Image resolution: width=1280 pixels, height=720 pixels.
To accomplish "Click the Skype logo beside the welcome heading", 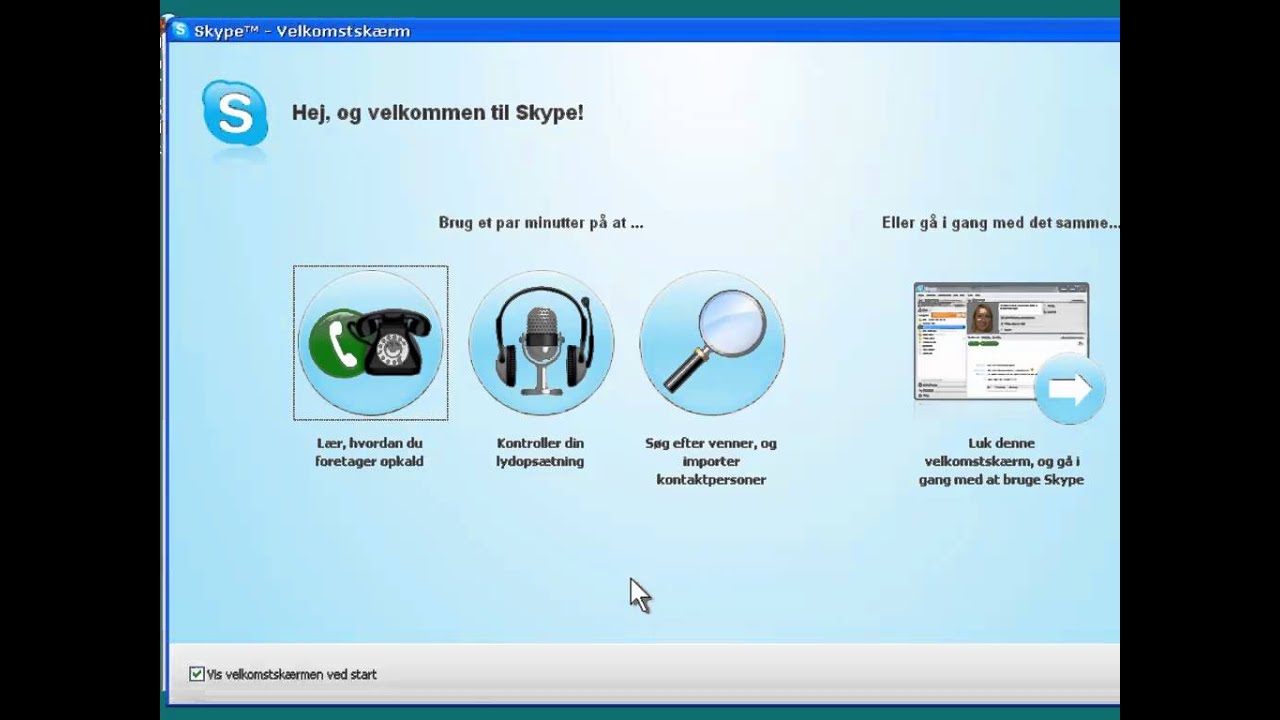I will click(235, 114).
